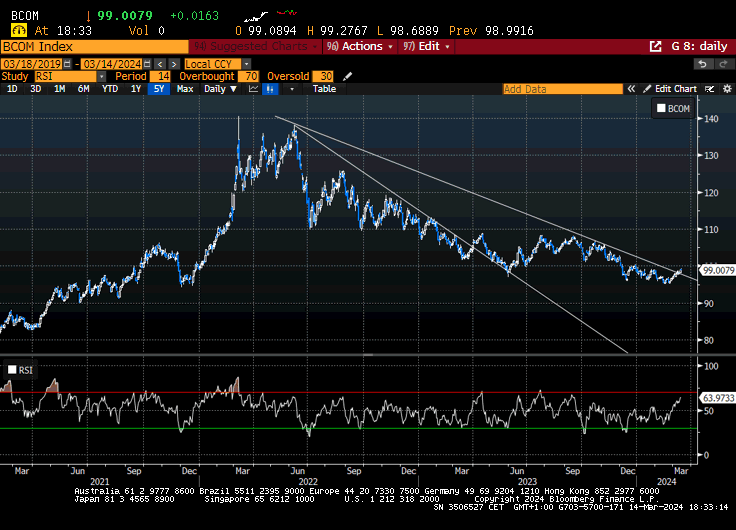Click the +0.0163 price change value

point(194,16)
